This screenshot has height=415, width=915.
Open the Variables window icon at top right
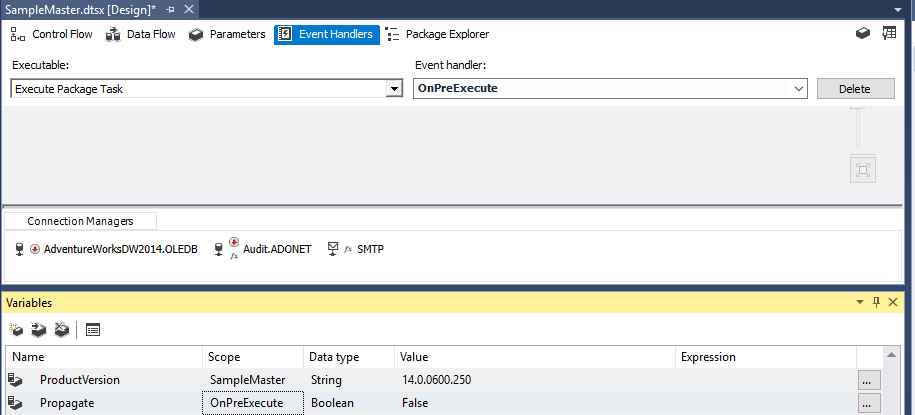coord(889,34)
